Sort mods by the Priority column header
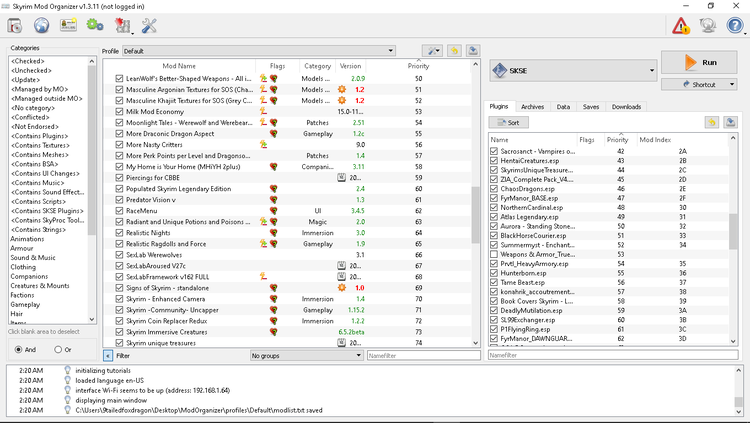The height and width of the screenshot is (423, 750). tap(418, 66)
